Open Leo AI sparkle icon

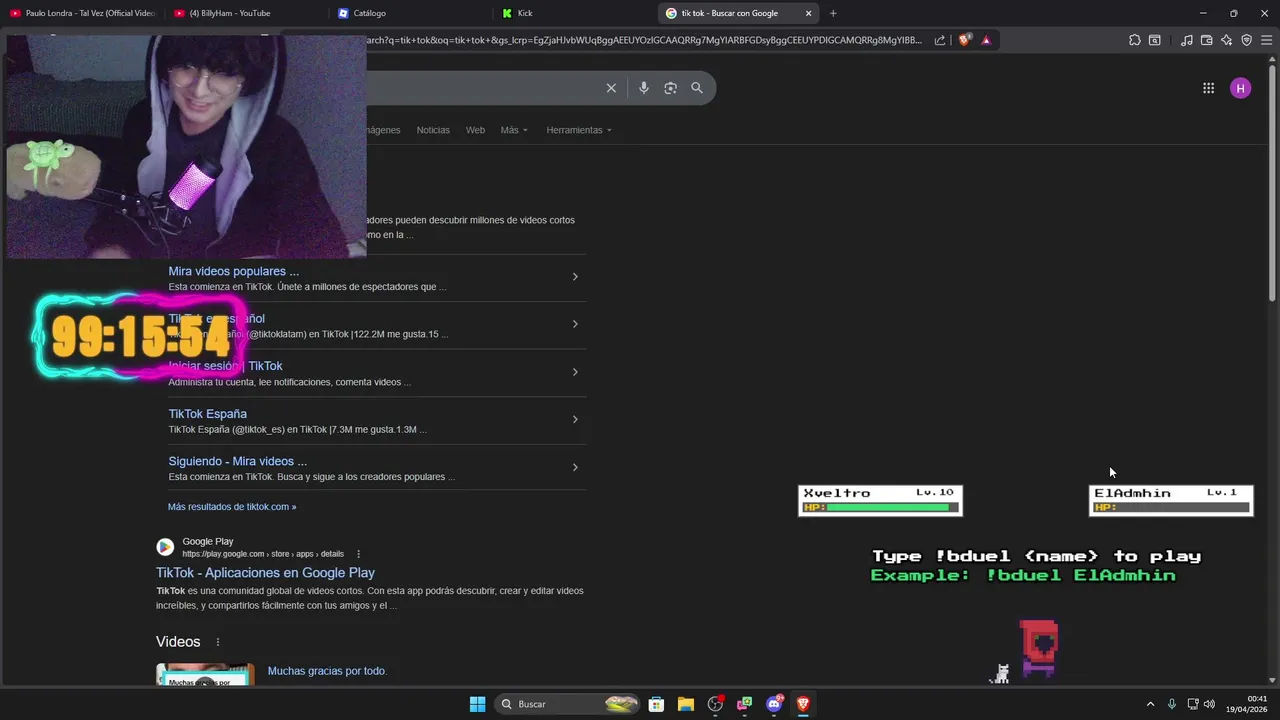(1226, 40)
